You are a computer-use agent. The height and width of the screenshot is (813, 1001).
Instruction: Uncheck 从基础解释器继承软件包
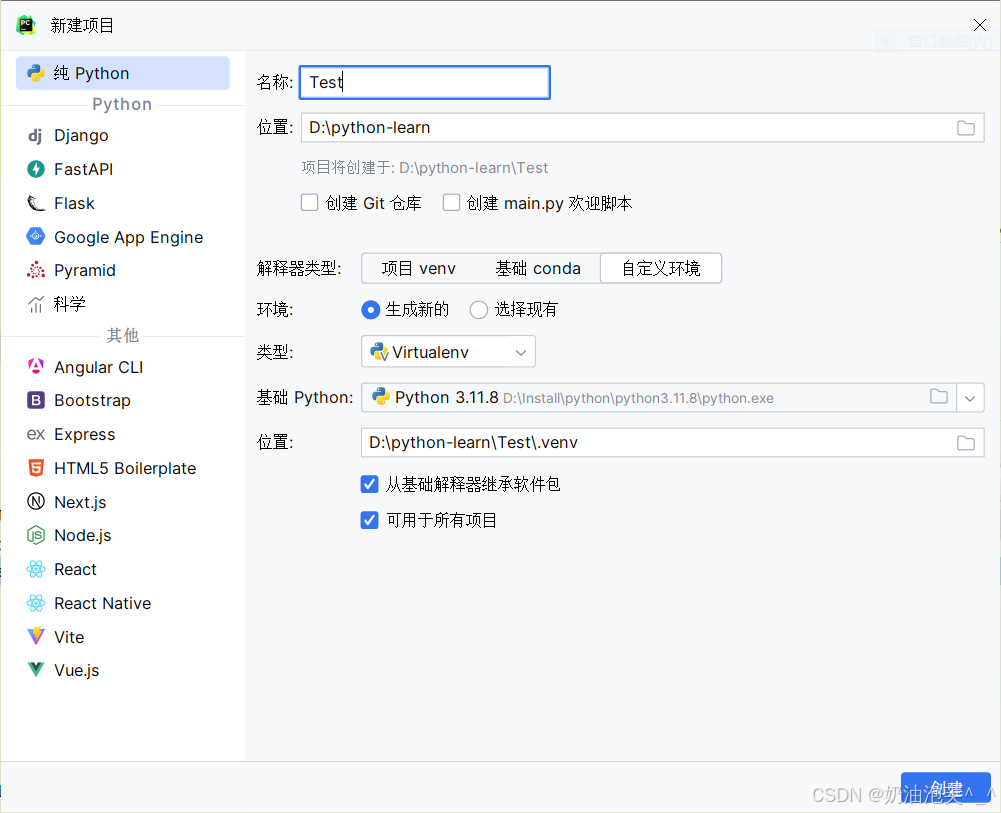pos(370,484)
